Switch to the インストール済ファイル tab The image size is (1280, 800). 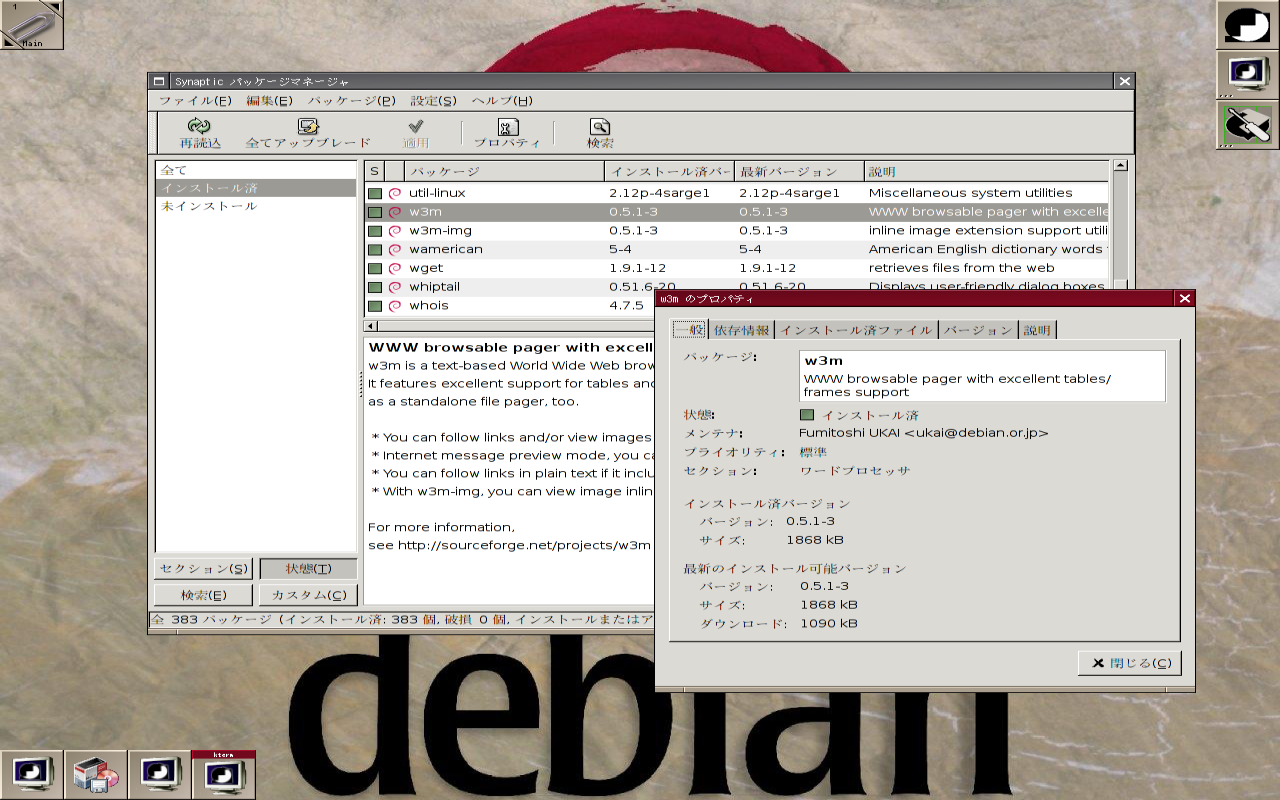coord(856,330)
